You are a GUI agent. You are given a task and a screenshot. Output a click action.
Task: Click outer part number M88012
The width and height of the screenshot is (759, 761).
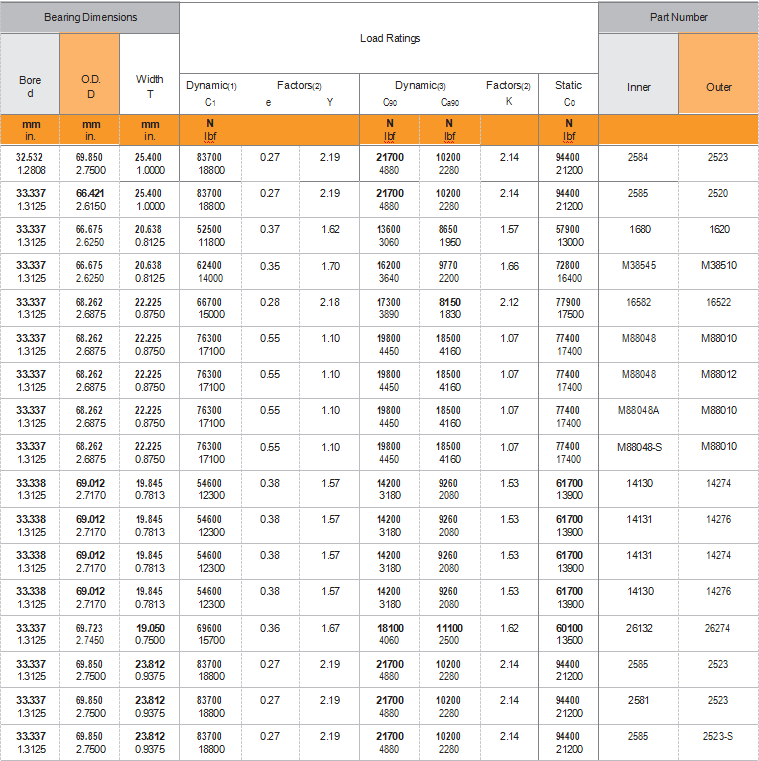click(x=718, y=374)
